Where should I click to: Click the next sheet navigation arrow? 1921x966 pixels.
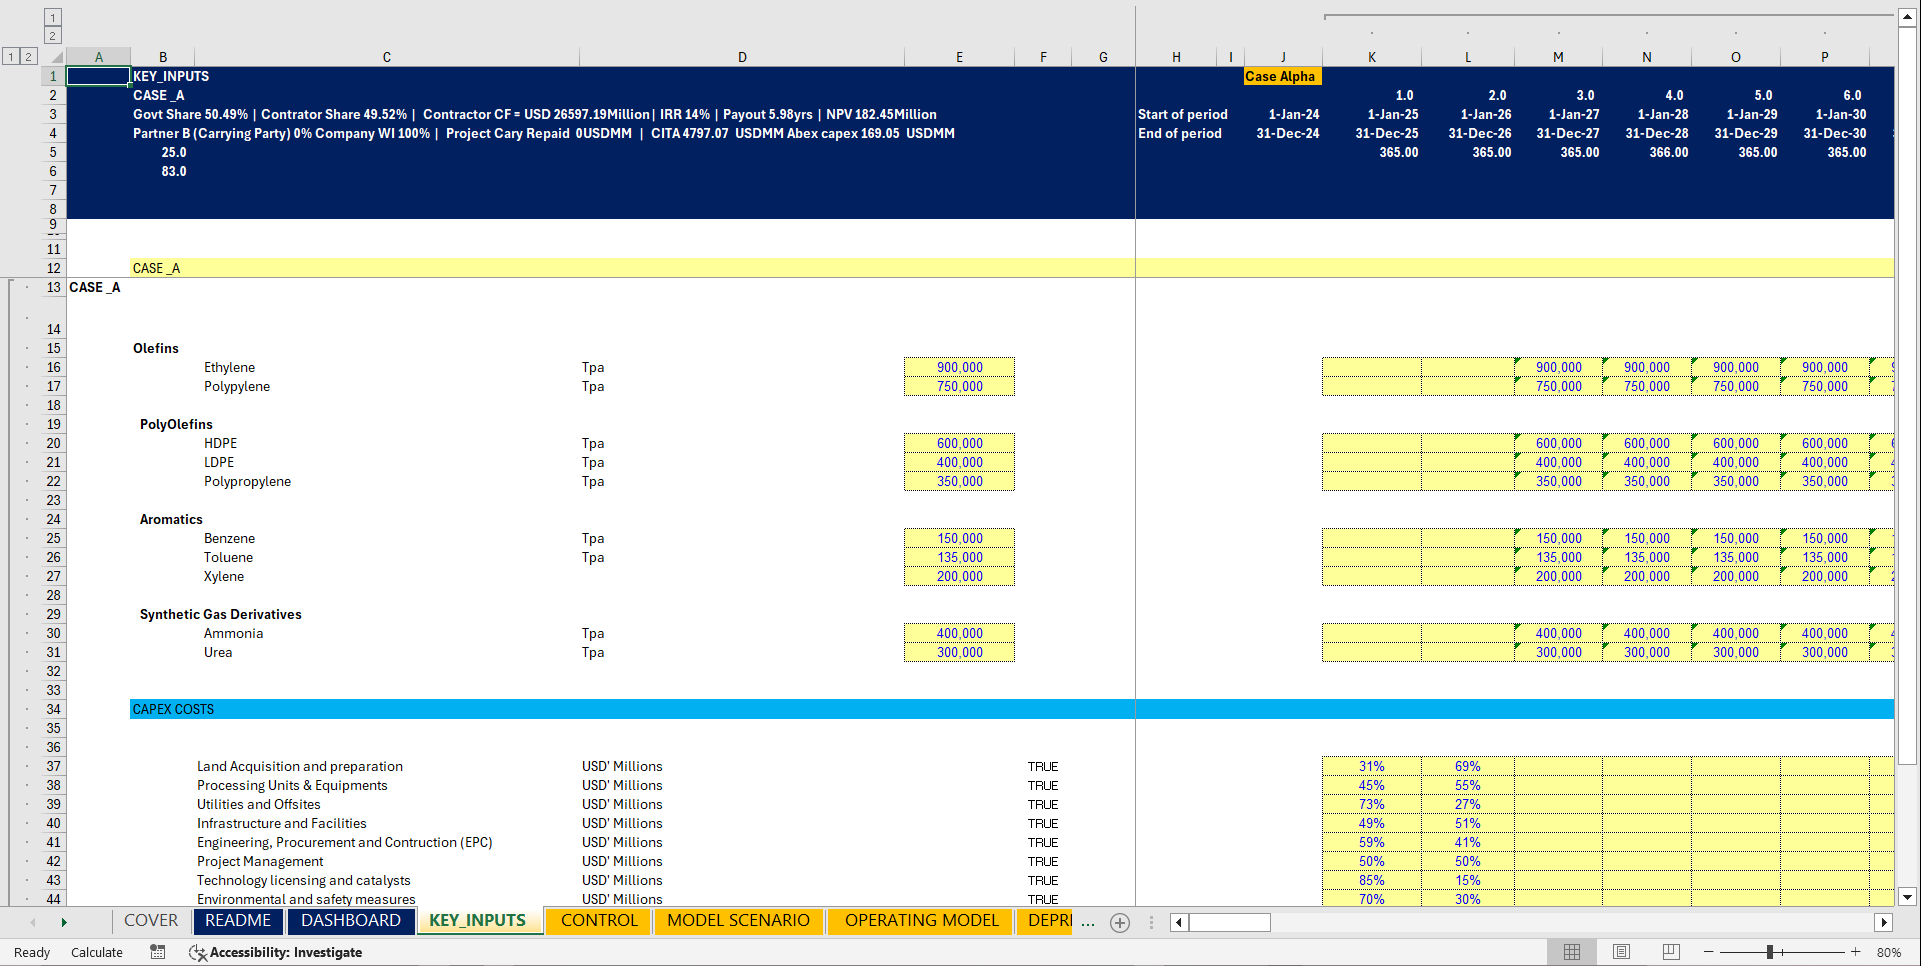pyautogui.click(x=63, y=922)
